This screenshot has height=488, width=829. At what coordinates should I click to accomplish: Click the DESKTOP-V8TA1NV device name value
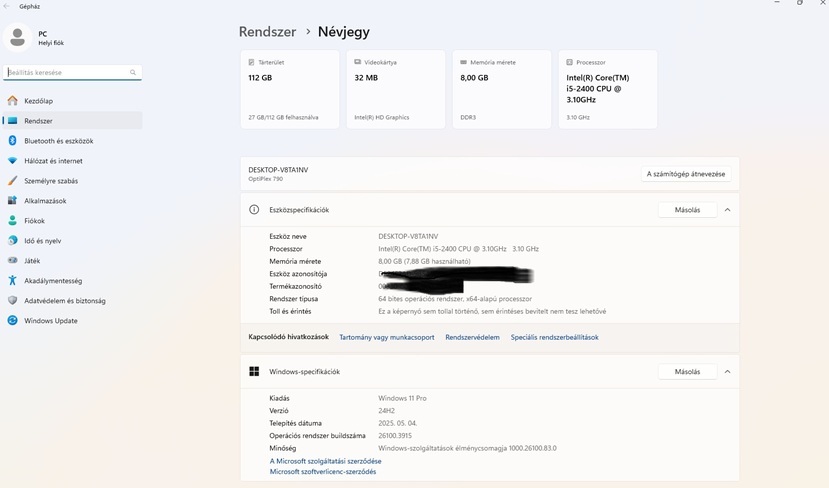pos(408,236)
